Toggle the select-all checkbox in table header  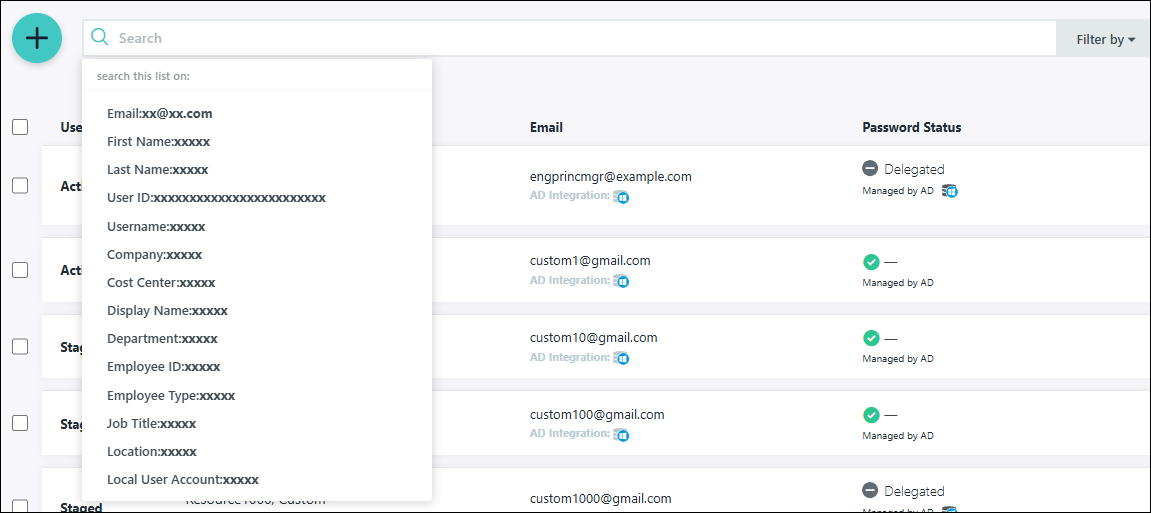pos(20,127)
